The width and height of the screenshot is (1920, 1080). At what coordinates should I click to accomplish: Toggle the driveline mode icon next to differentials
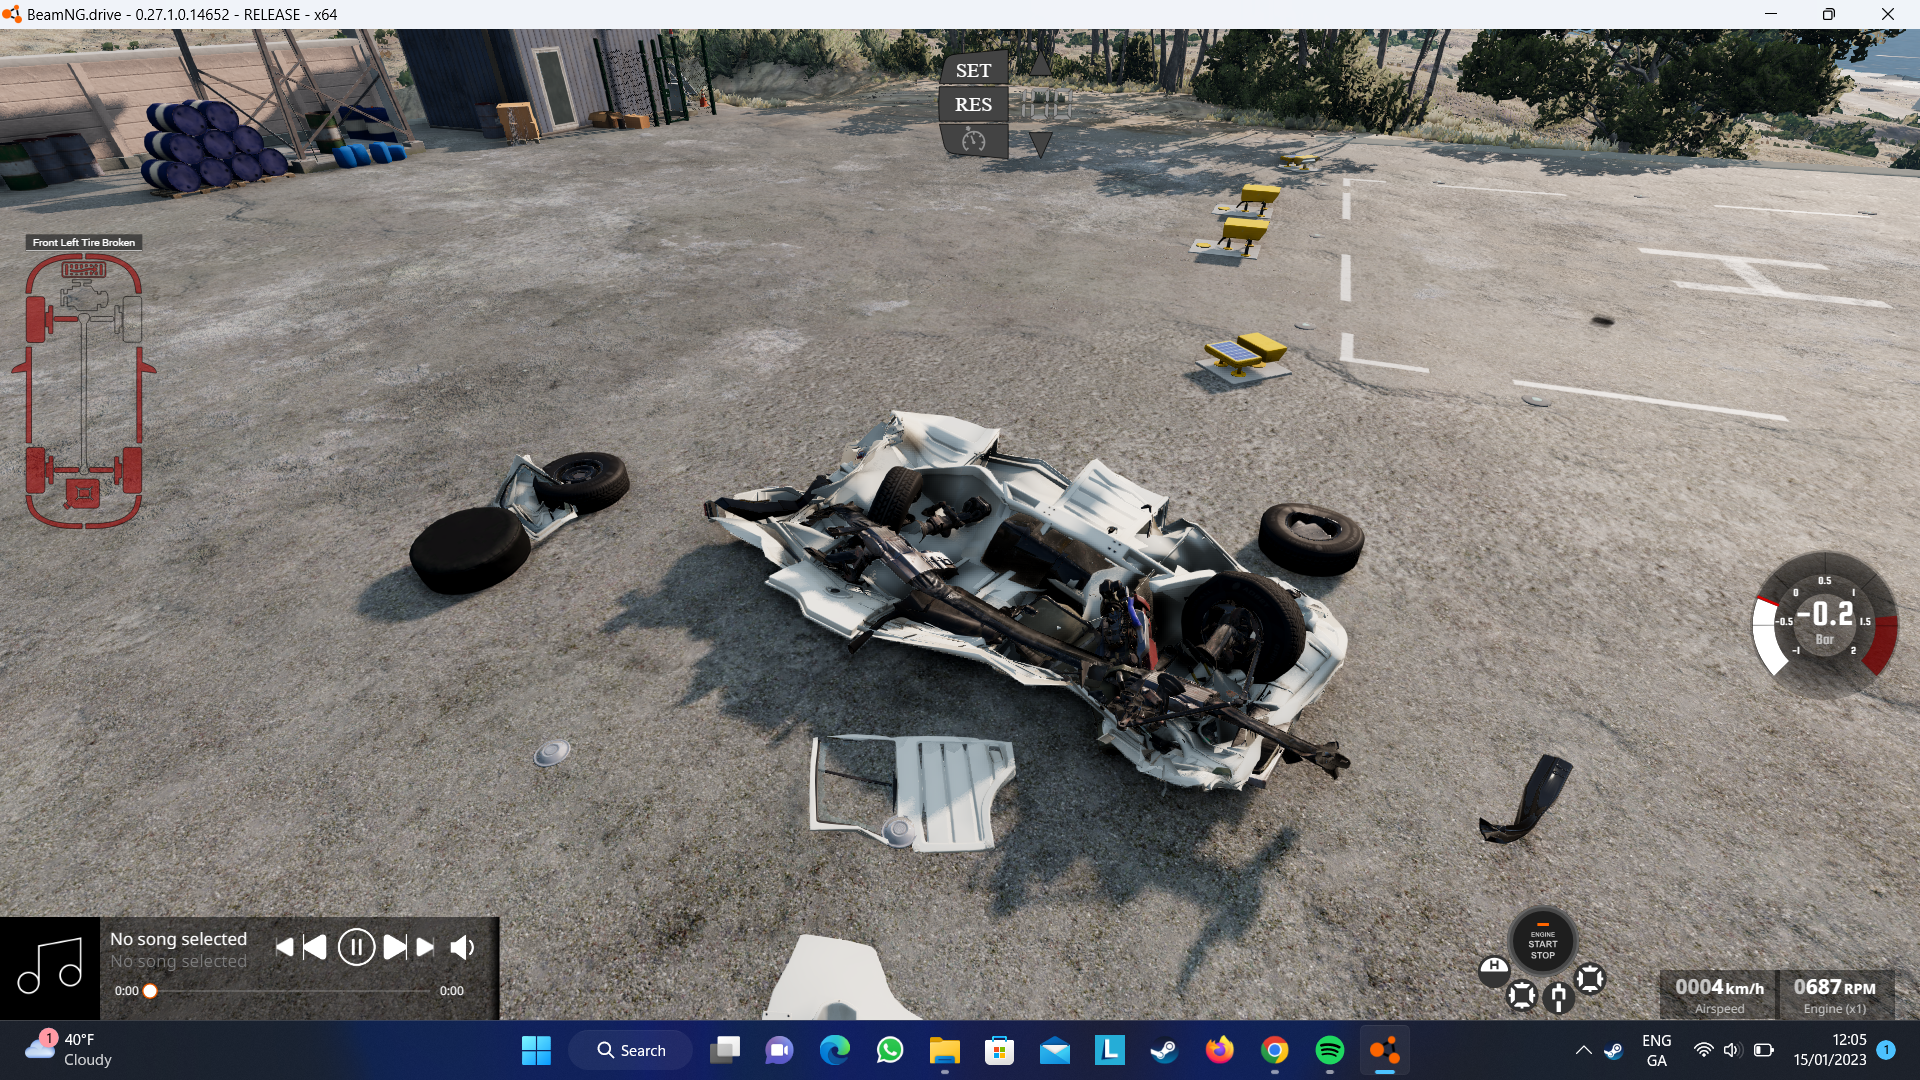(1558, 996)
